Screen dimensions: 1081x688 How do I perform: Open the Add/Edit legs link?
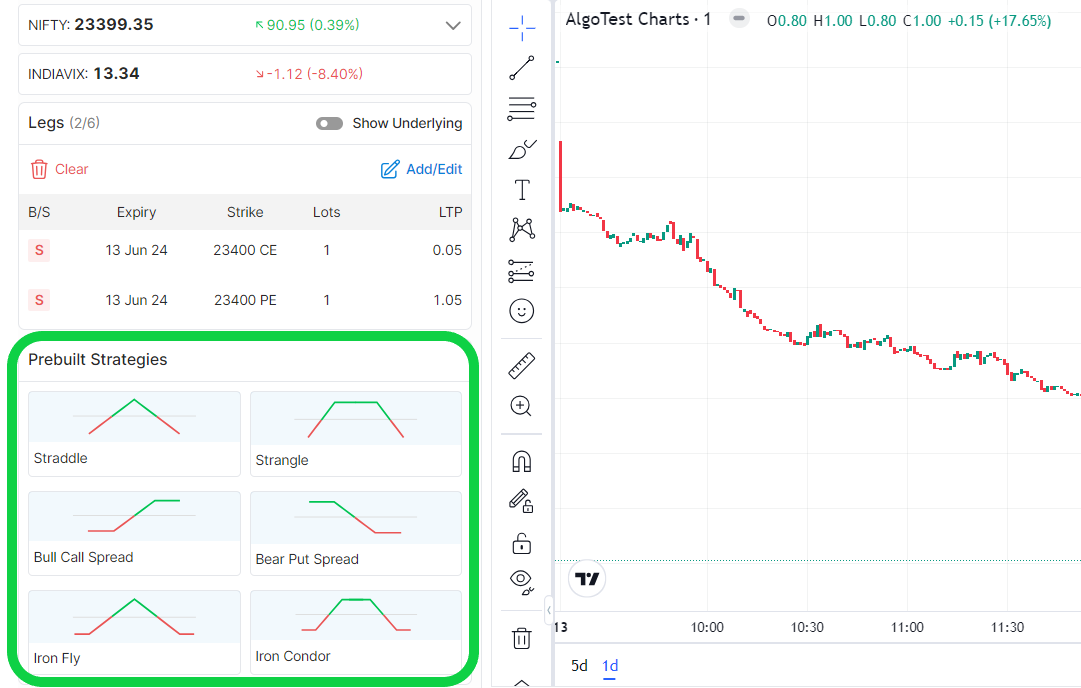pos(421,170)
